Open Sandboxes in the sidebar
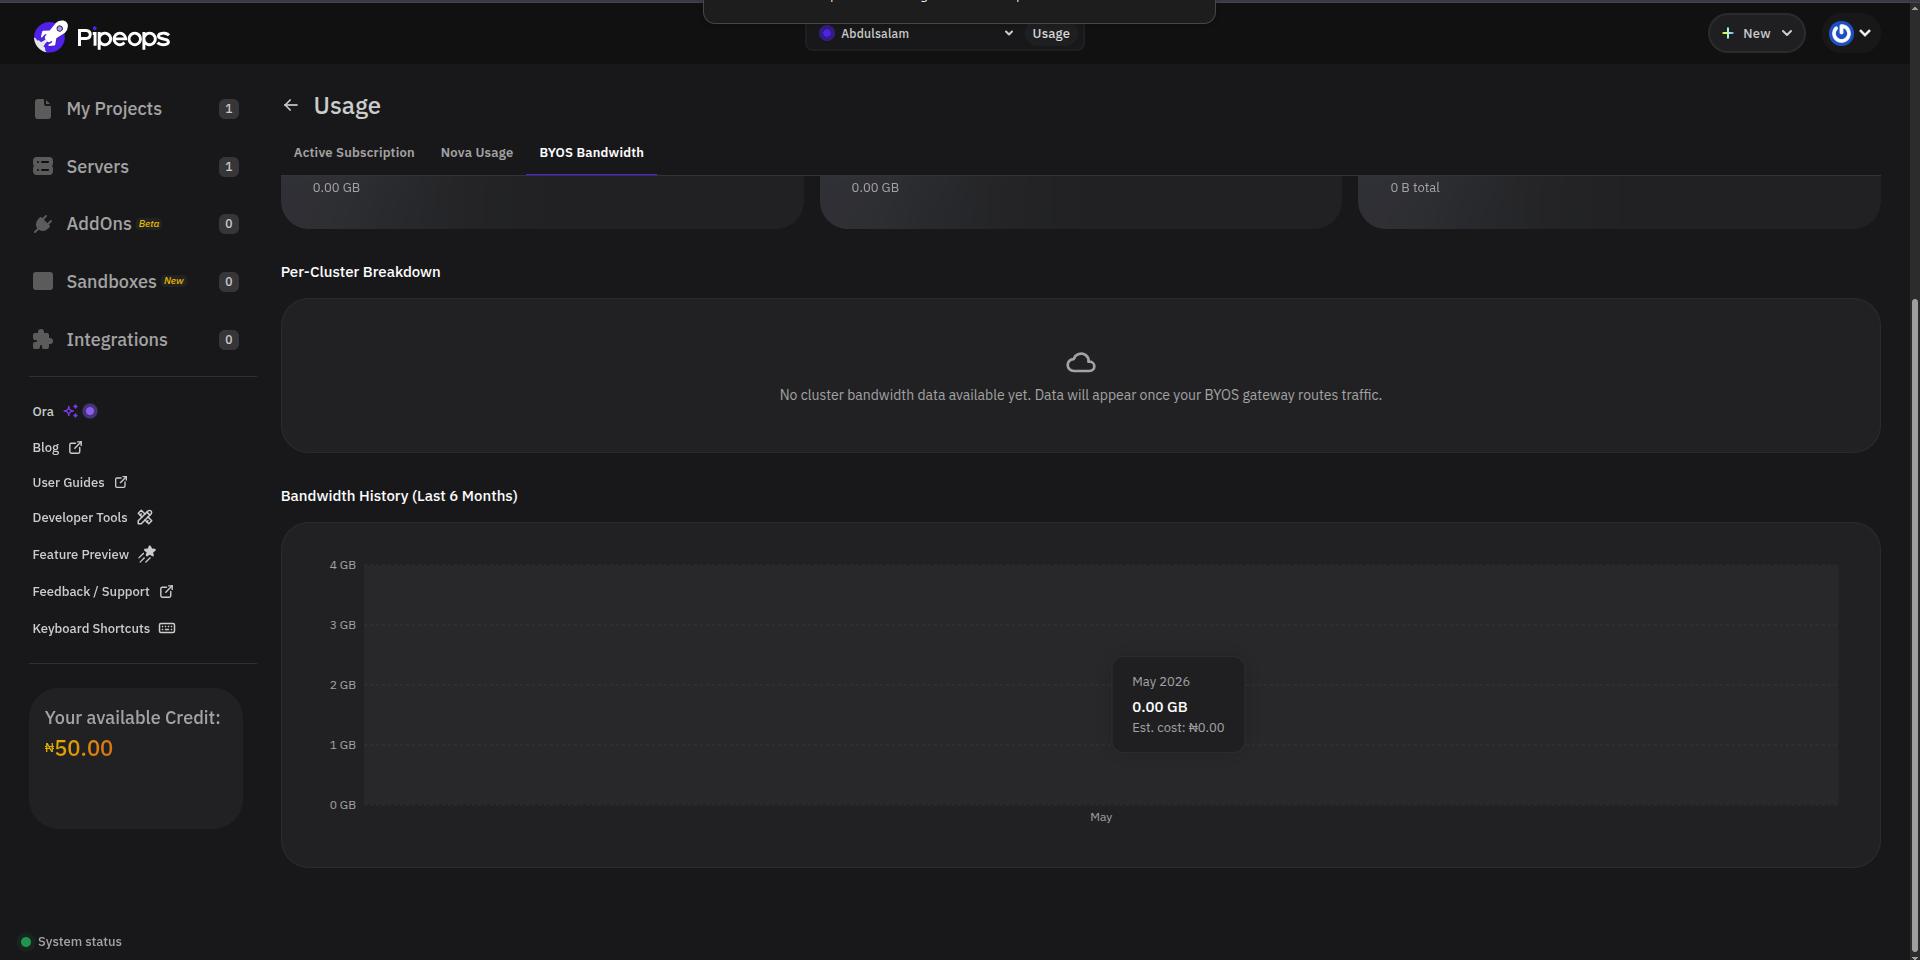The height and width of the screenshot is (960, 1920). pos(137,281)
